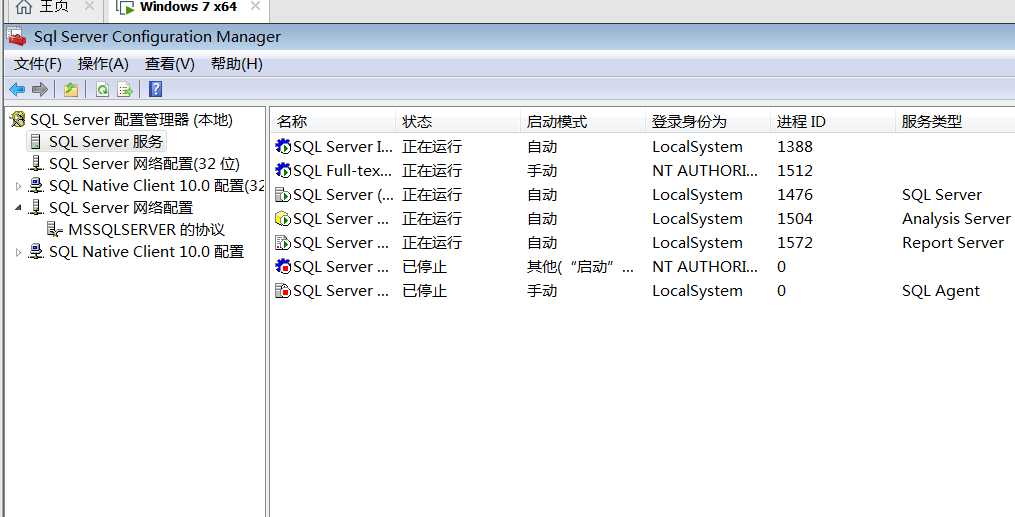1015x517 pixels.
Task: Click the process ID 1572 cell
Action: (x=795, y=243)
